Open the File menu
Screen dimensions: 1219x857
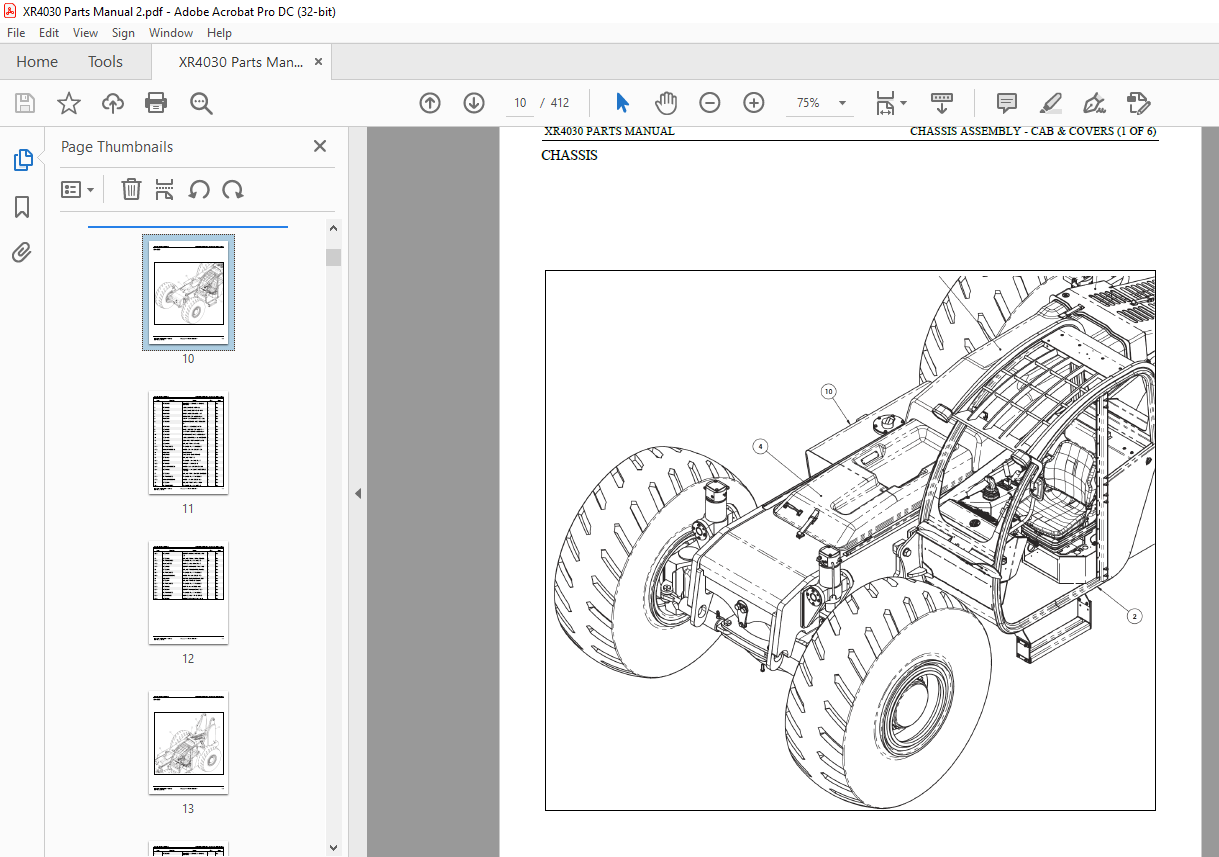[x=16, y=33]
